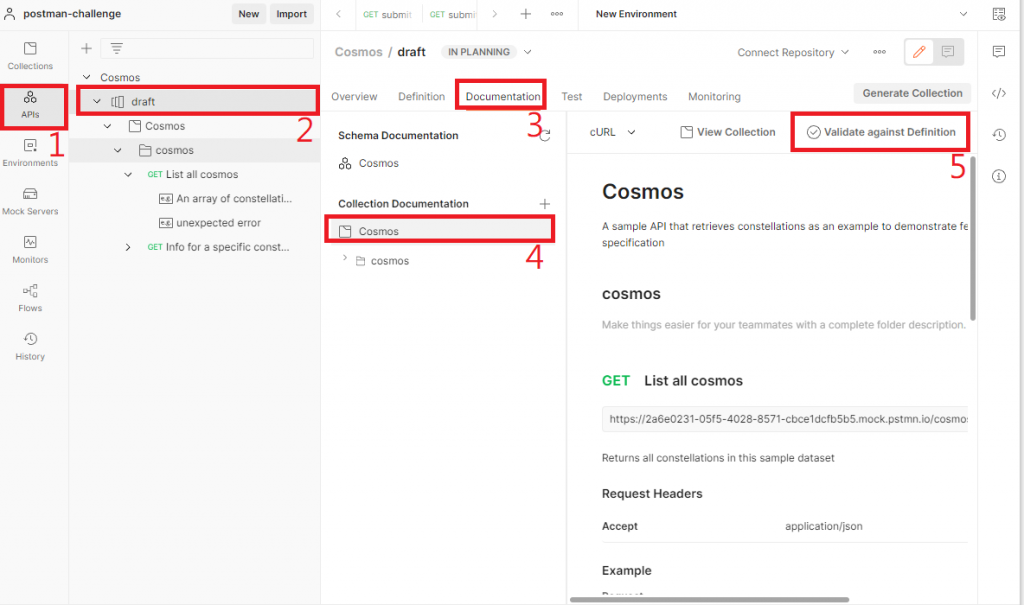The width and height of the screenshot is (1024, 605).
Task: Open History in the sidebar
Action: (x=30, y=346)
